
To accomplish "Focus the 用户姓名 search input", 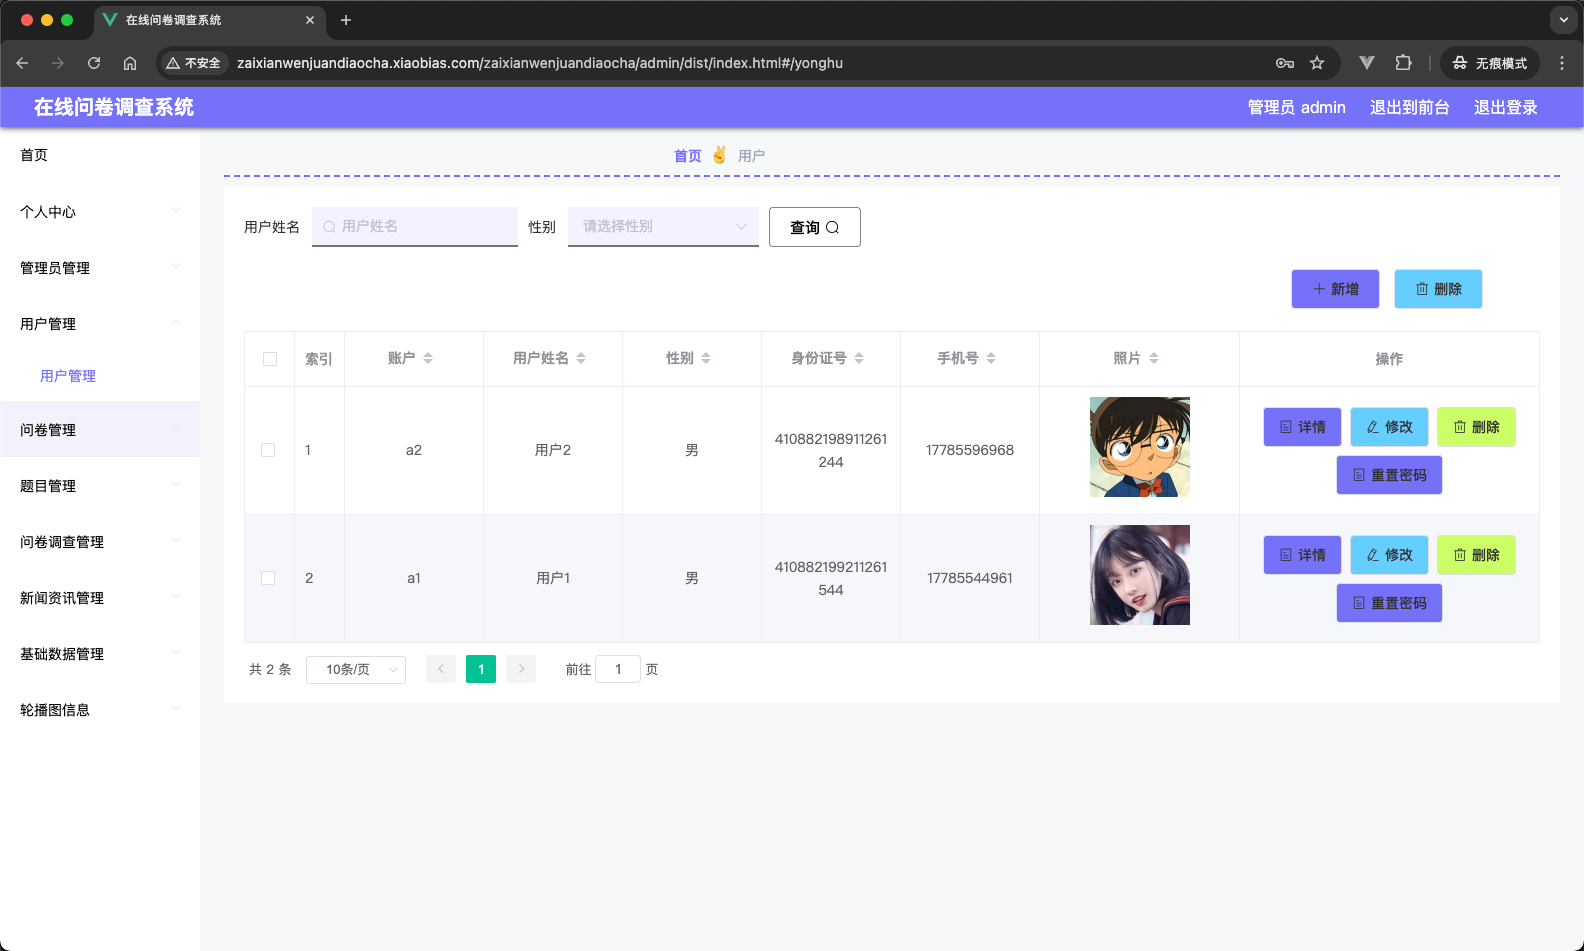I will click(x=415, y=226).
